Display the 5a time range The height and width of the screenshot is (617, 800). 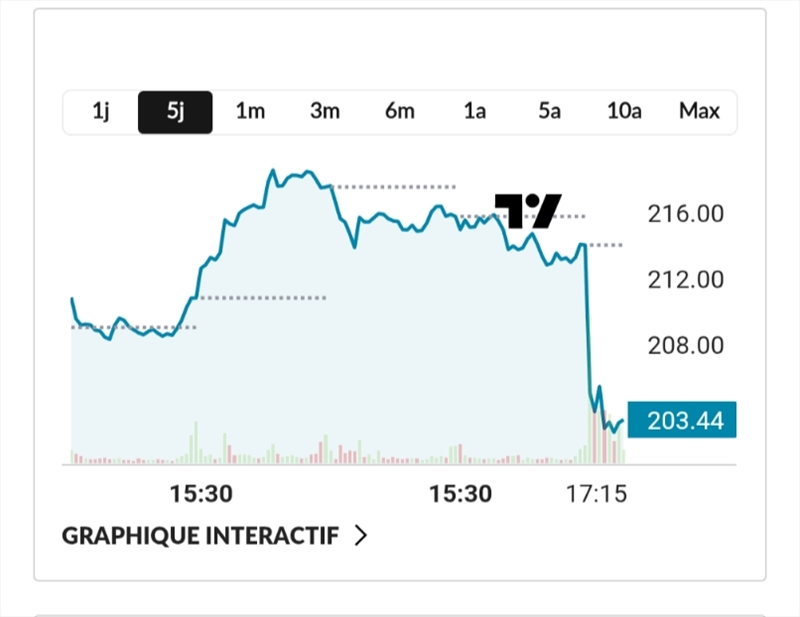click(549, 111)
